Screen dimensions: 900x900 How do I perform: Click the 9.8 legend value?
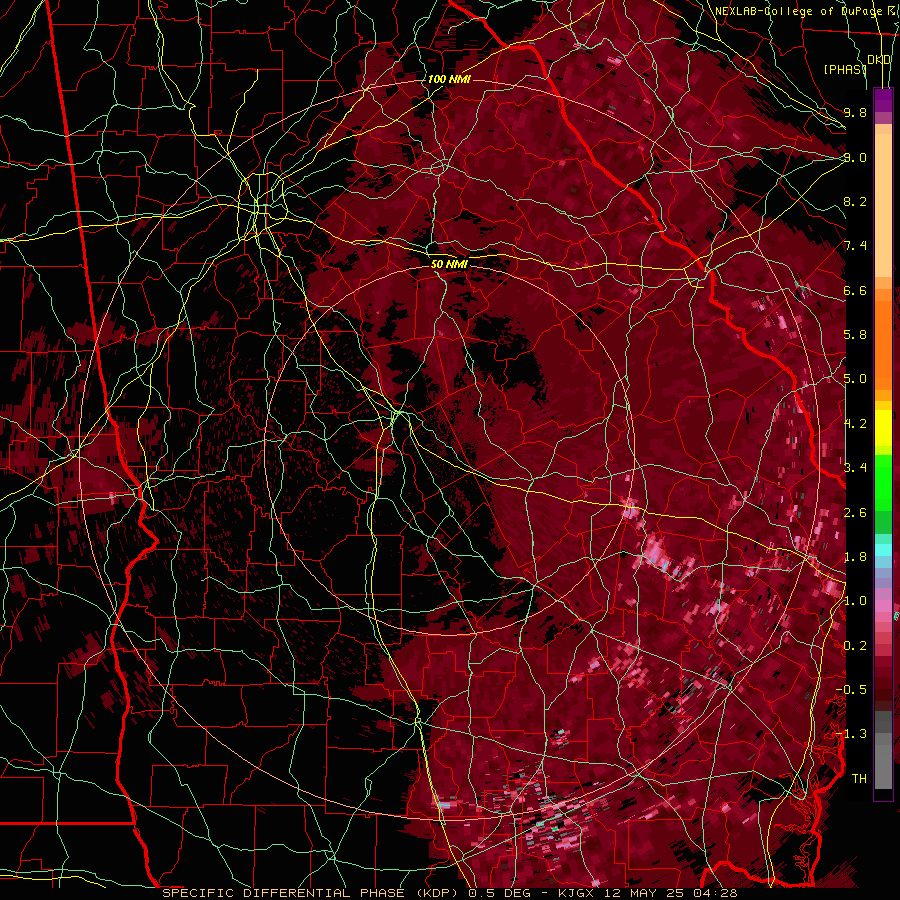855,112
